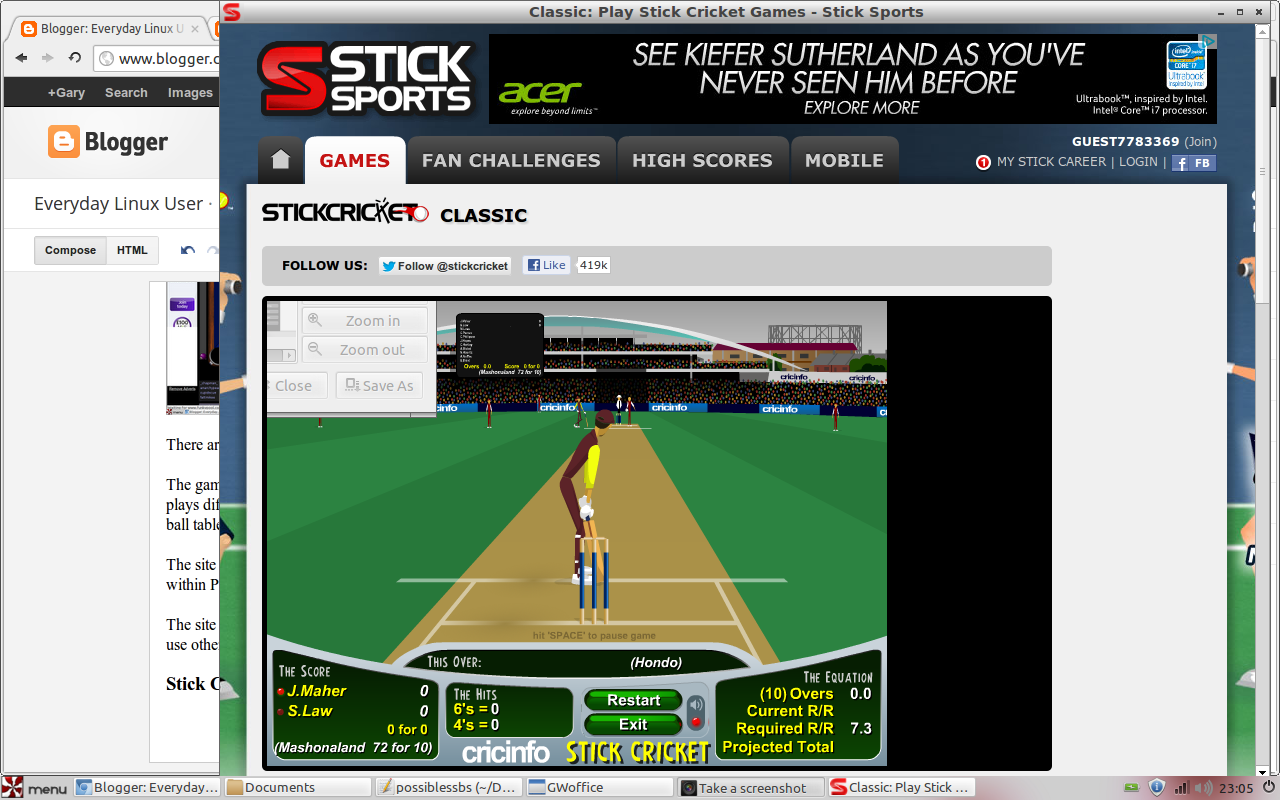
Task: Open the battery indicator in system tray
Action: pyautogui.click(x=1132, y=788)
